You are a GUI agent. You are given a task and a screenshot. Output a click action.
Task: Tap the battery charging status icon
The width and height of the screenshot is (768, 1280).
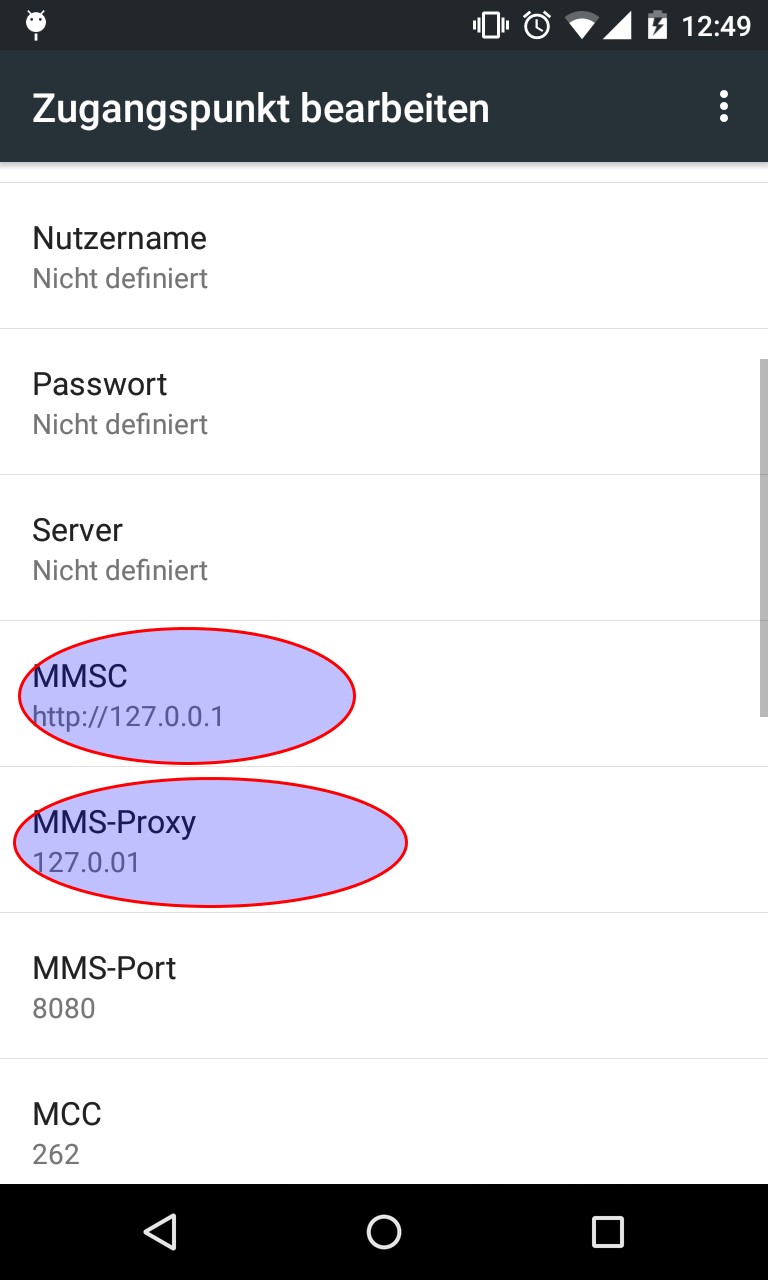[657, 25]
